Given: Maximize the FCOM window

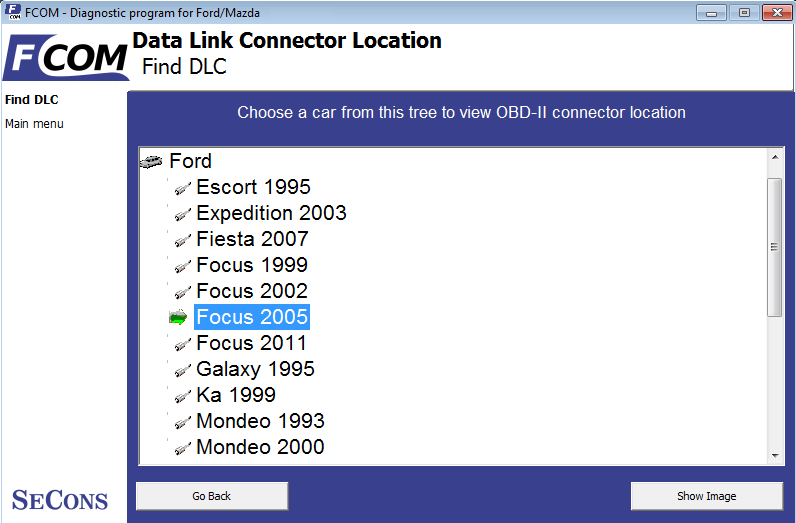Looking at the screenshot, I should click(744, 13).
